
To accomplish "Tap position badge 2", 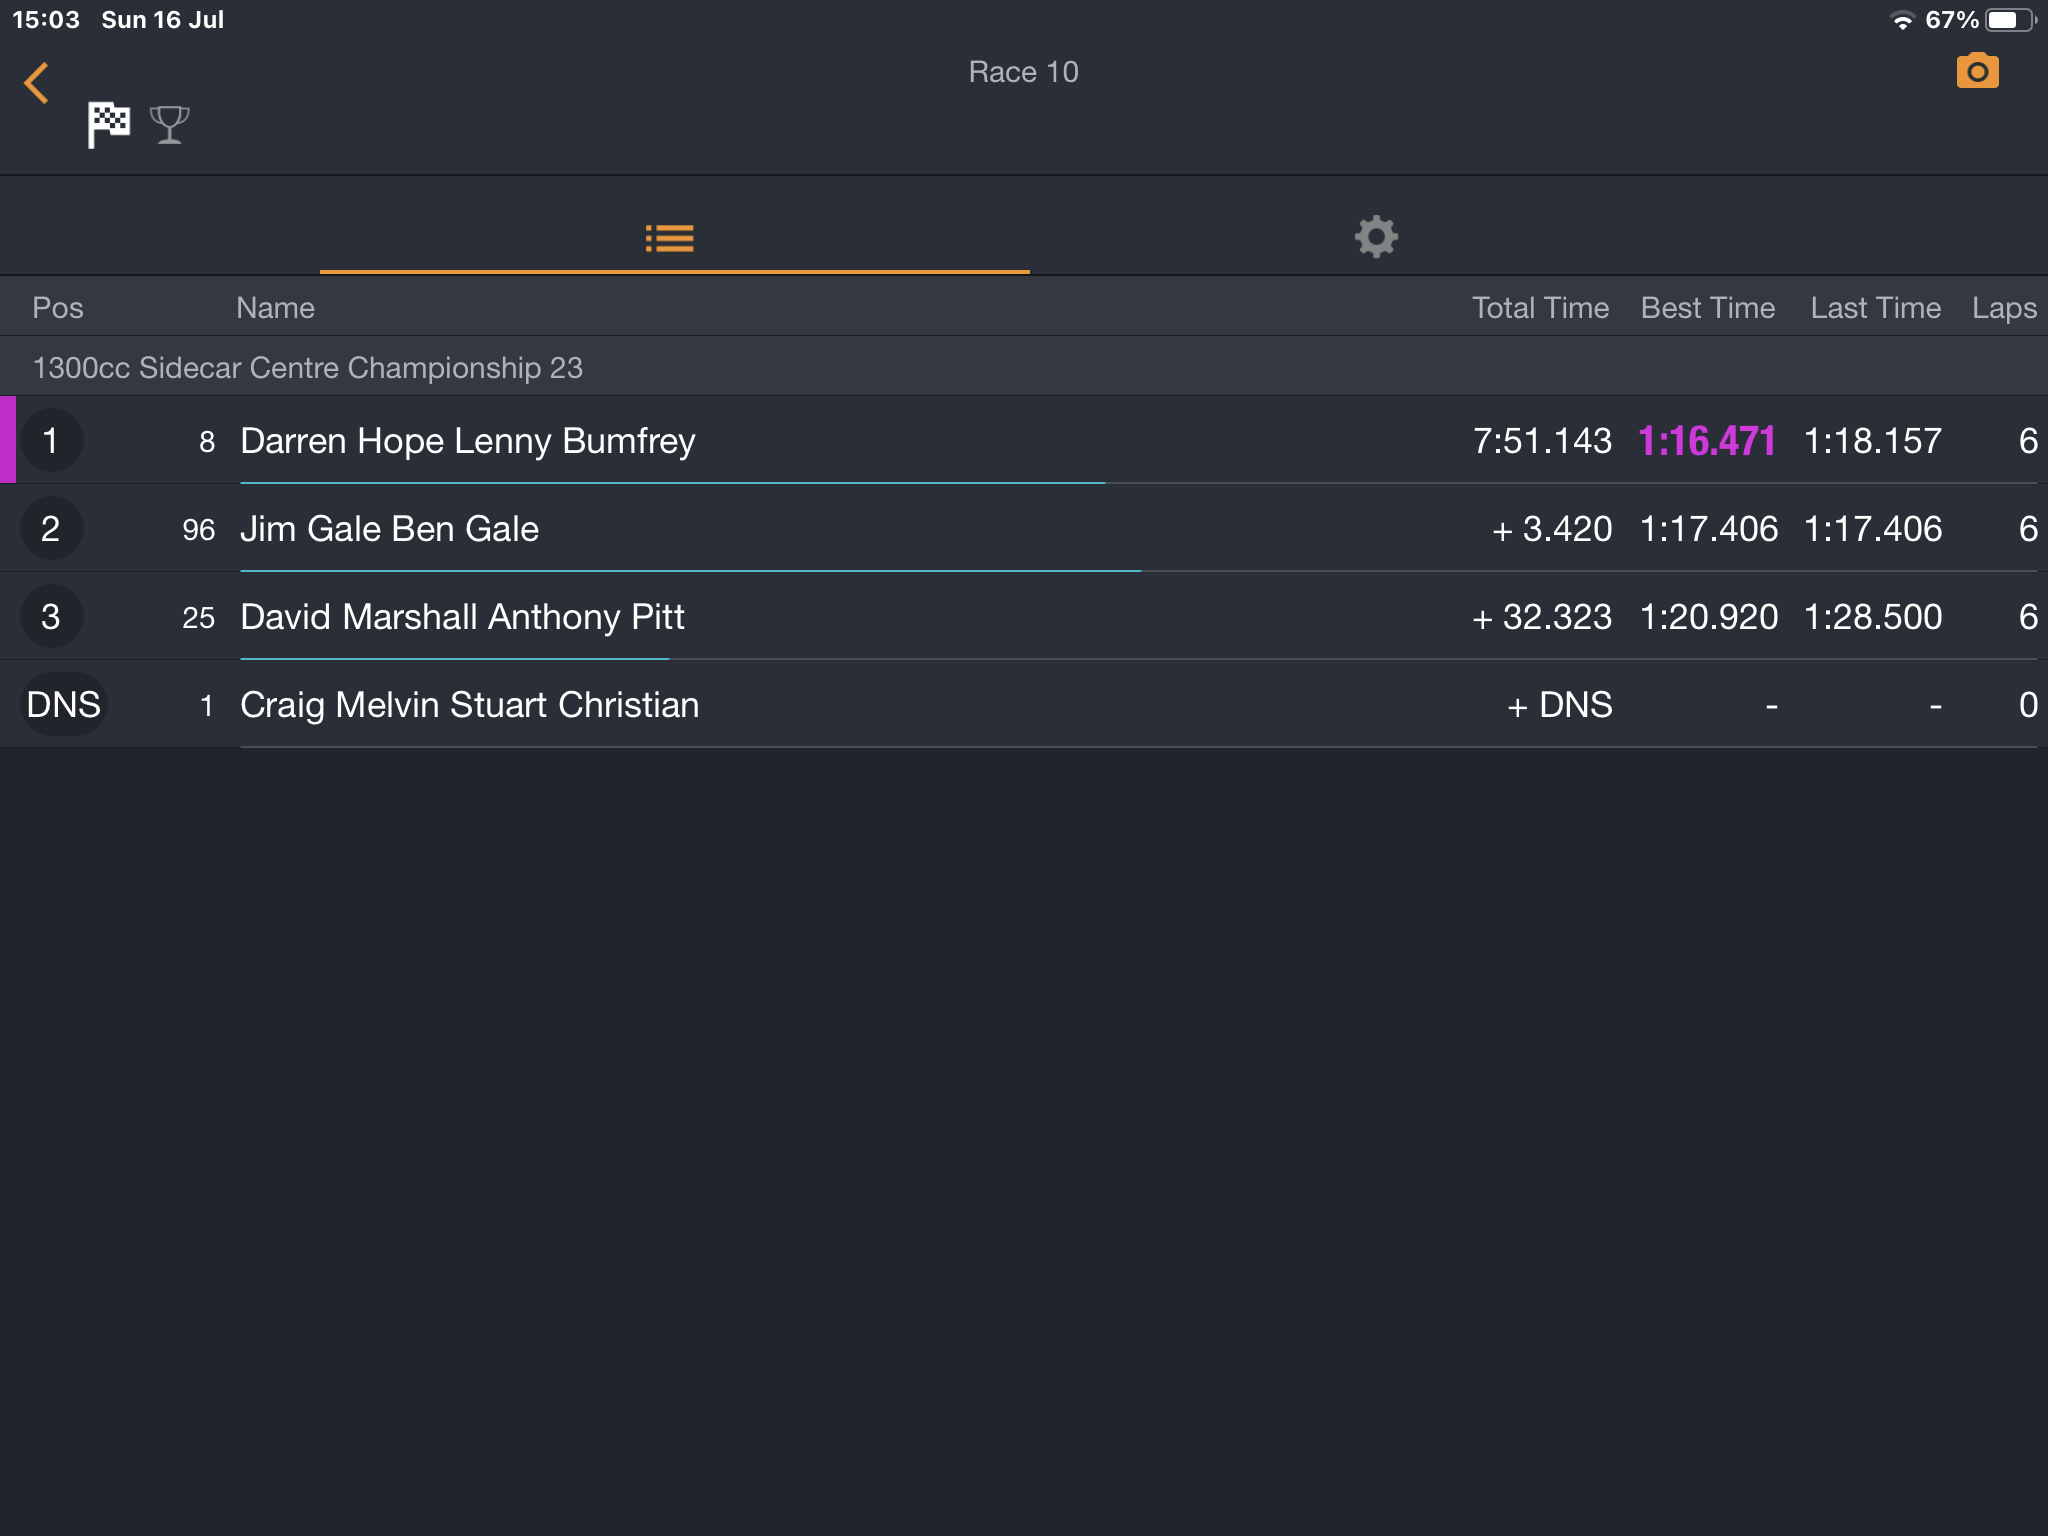I will 51,529.
